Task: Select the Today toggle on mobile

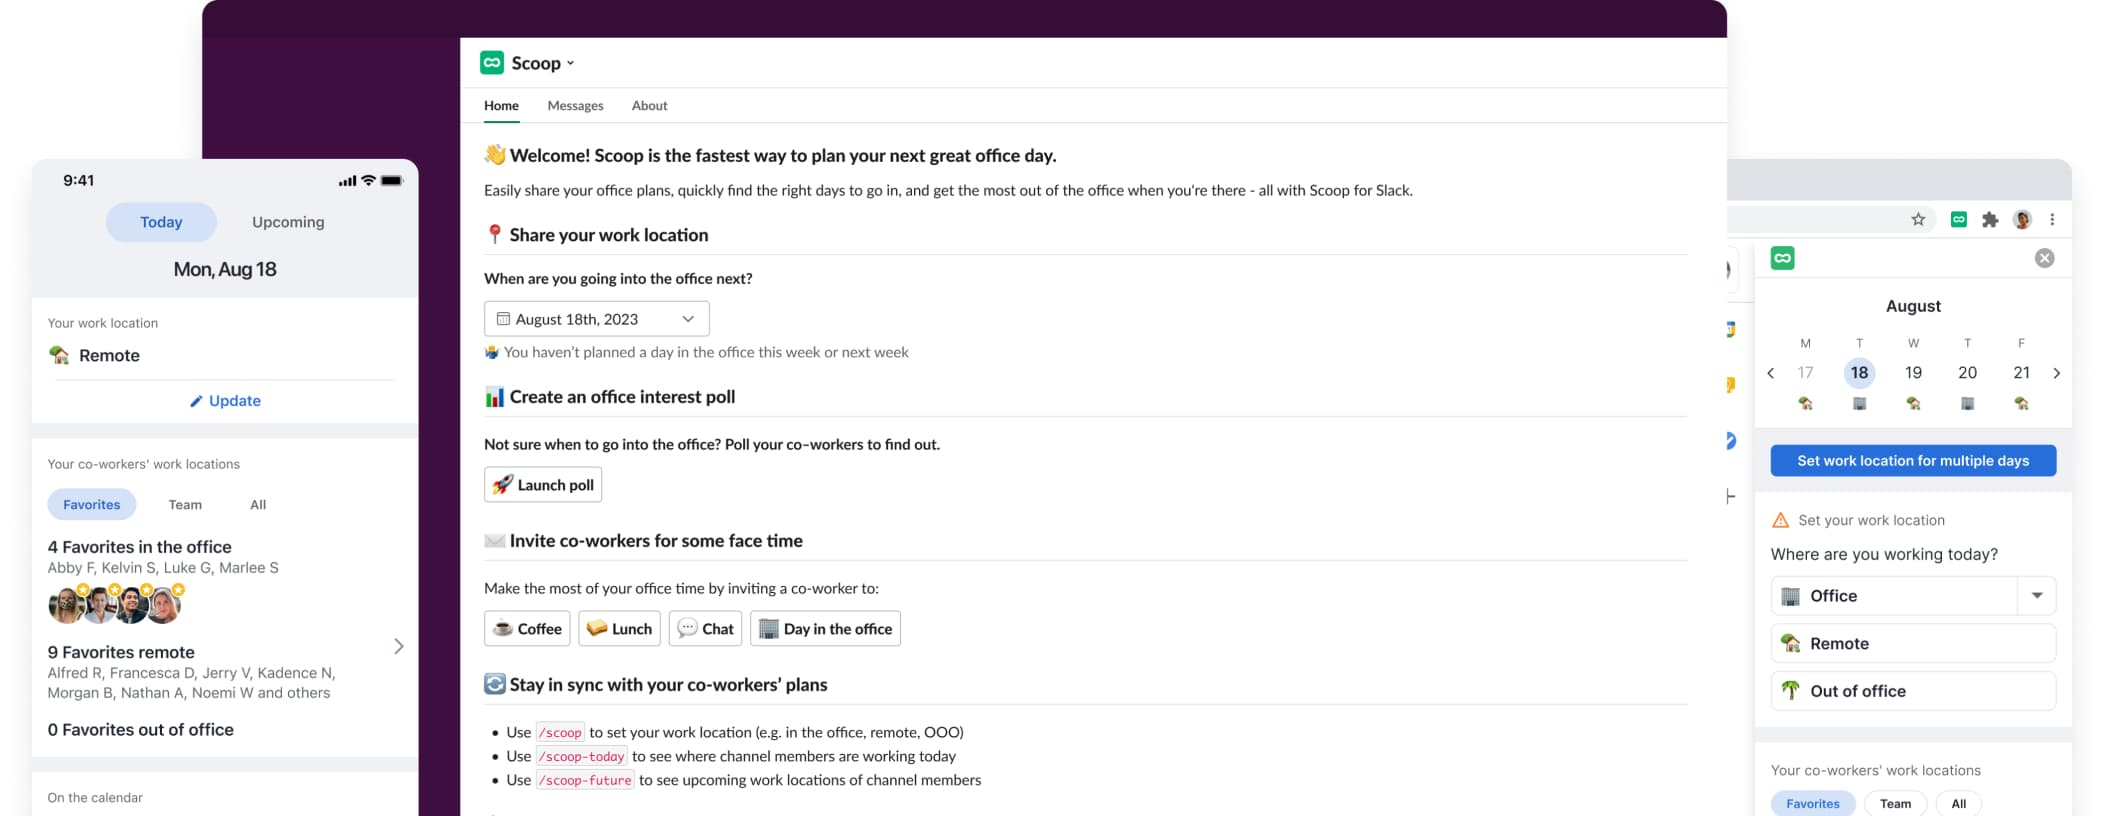Action: click(161, 222)
